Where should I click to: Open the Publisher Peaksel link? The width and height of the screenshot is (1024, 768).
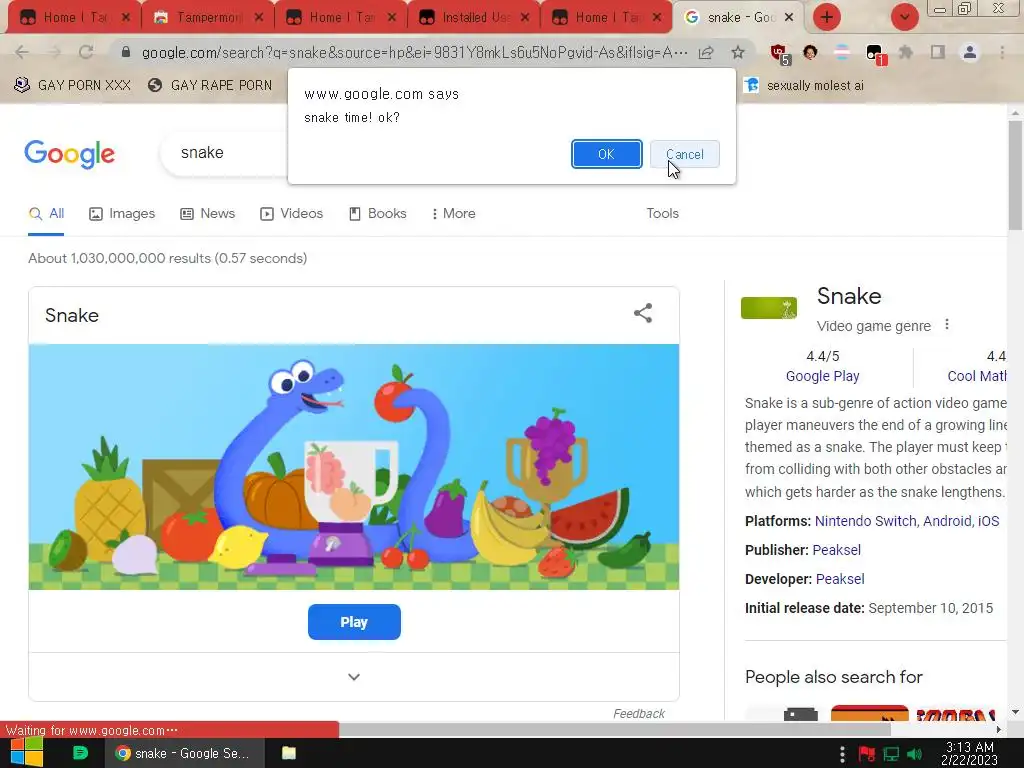click(837, 550)
